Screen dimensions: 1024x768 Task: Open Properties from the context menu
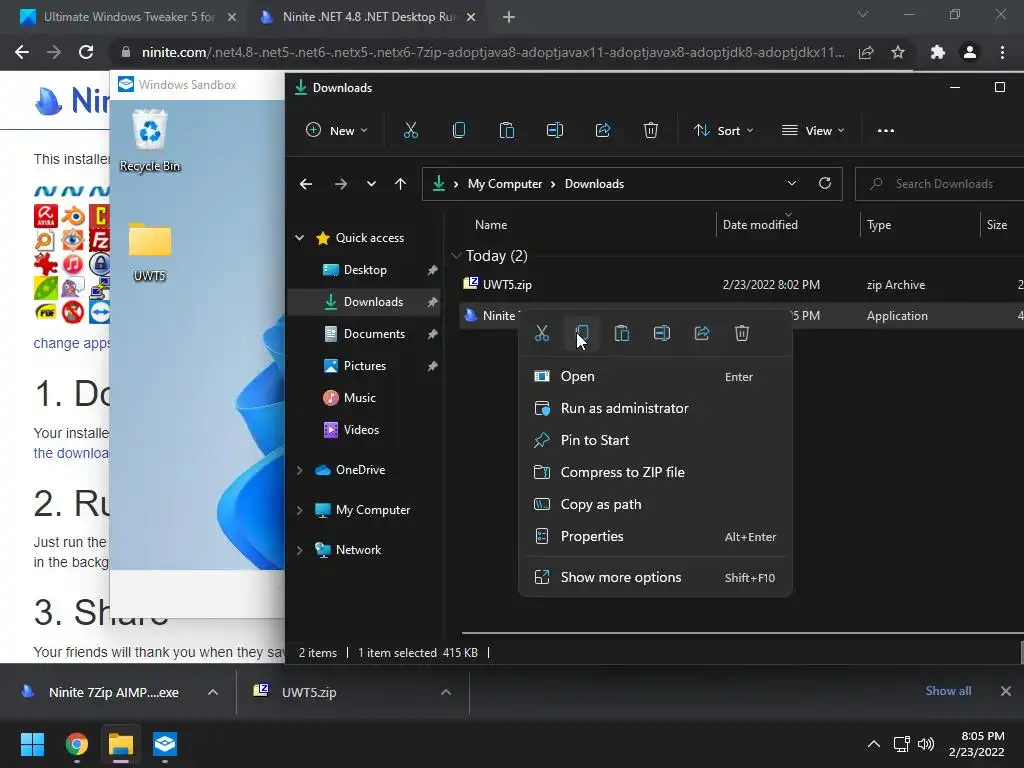(655, 536)
